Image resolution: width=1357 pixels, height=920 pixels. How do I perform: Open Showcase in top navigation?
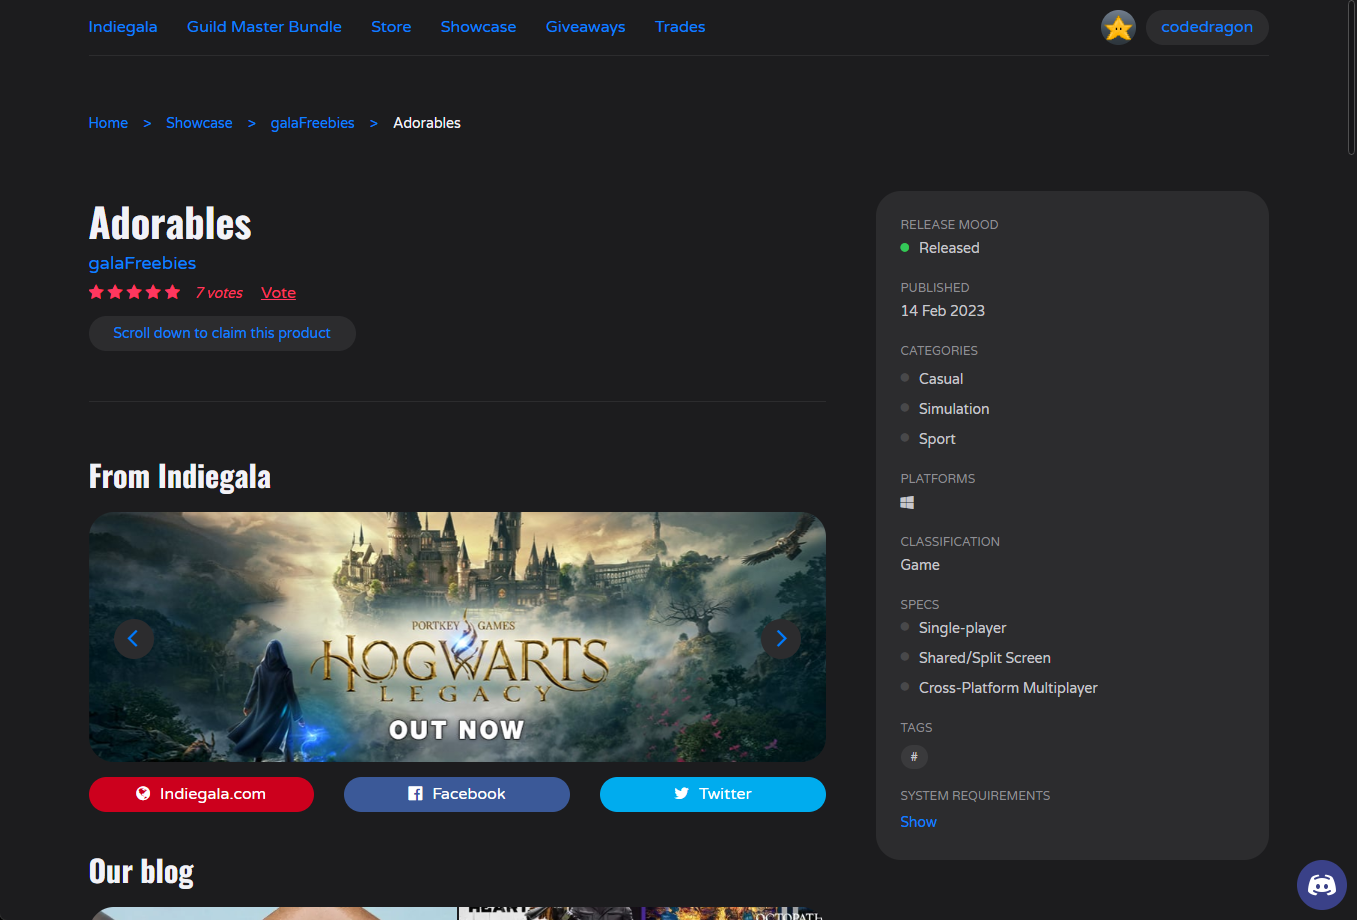[478, 27]
